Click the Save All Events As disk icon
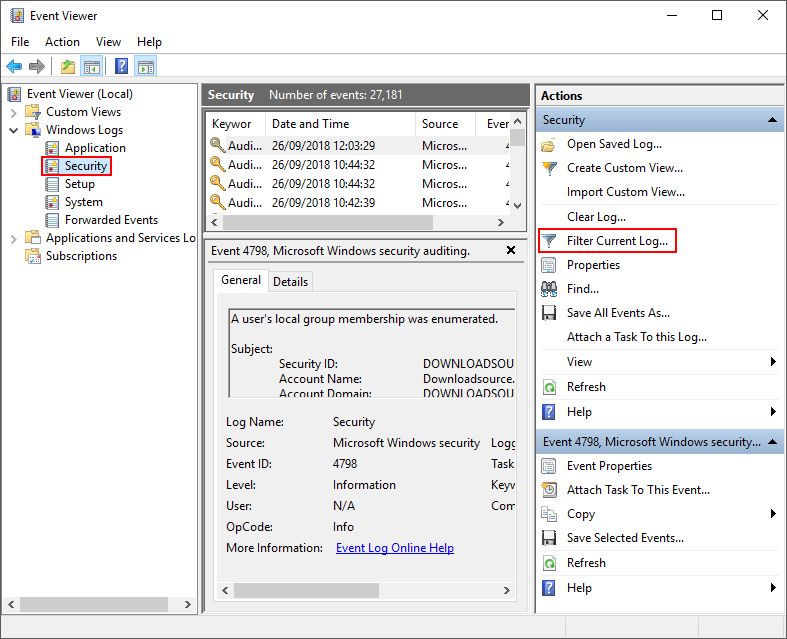 [x=549, y=313]
